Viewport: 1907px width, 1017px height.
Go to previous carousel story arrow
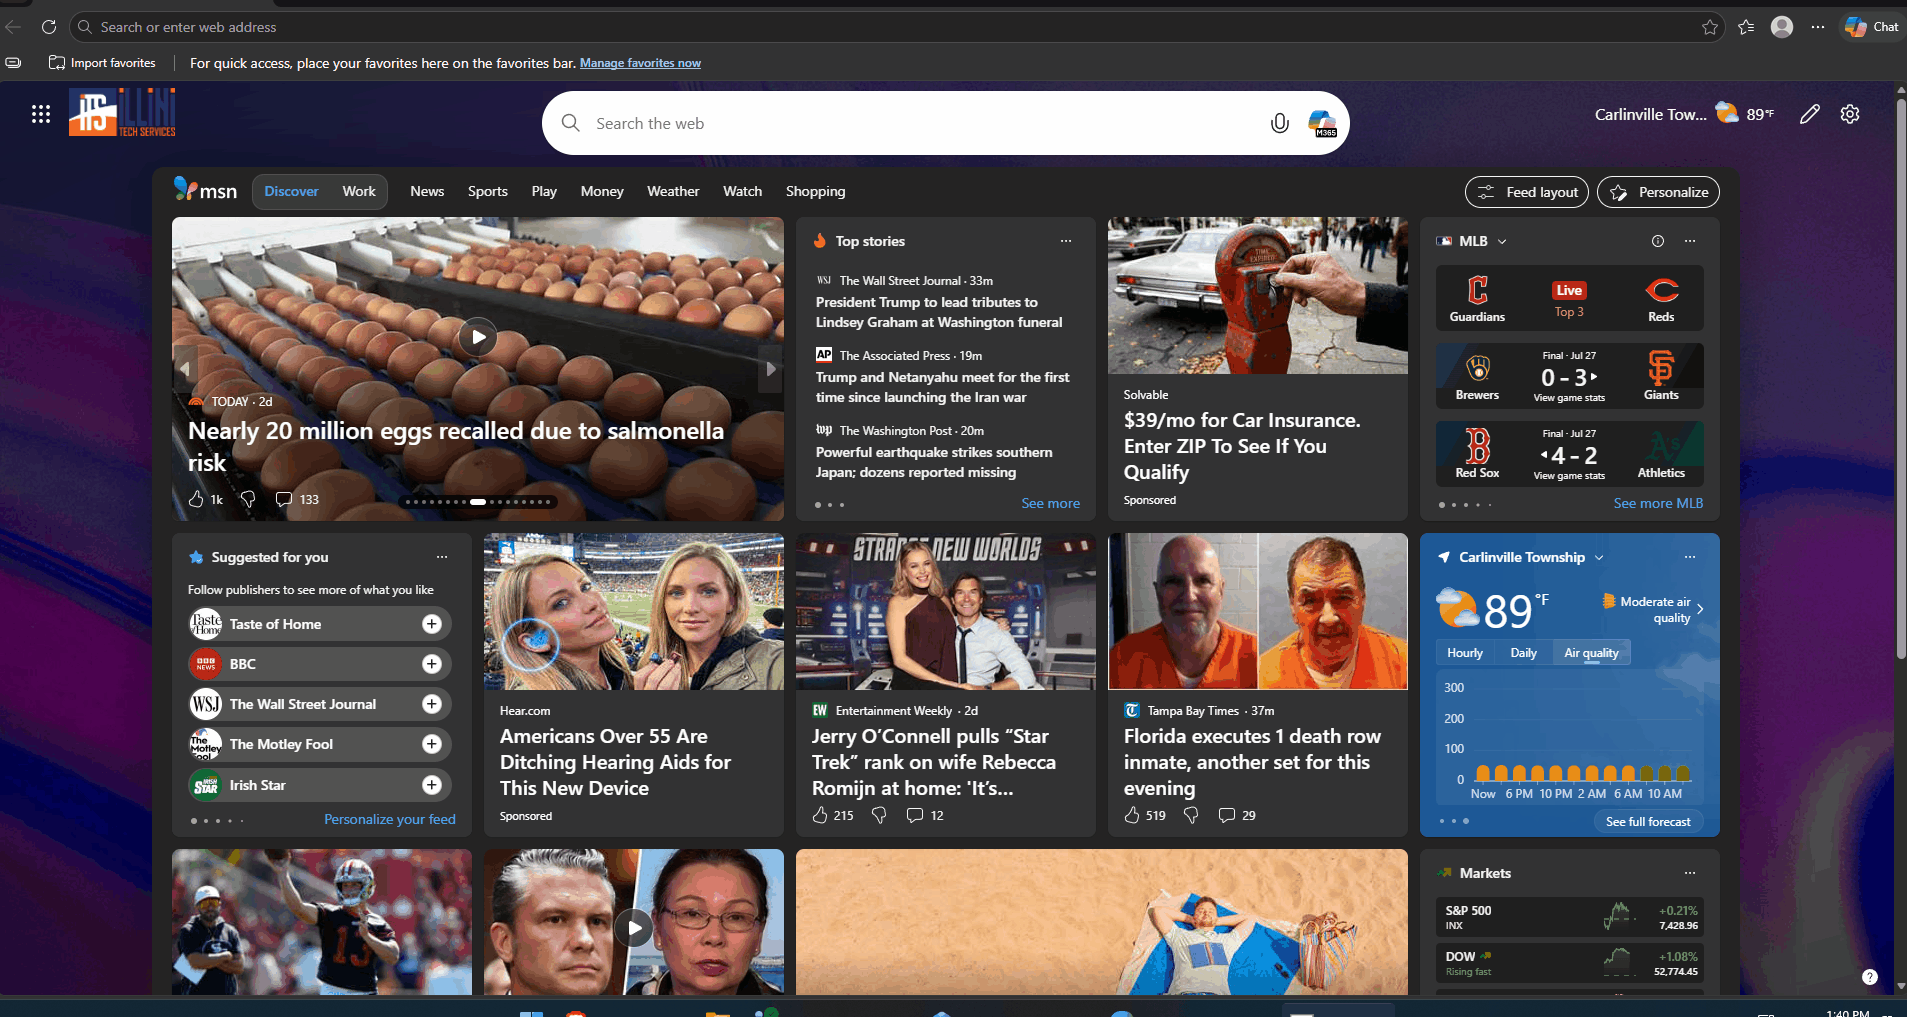click(x=185, y=369)
